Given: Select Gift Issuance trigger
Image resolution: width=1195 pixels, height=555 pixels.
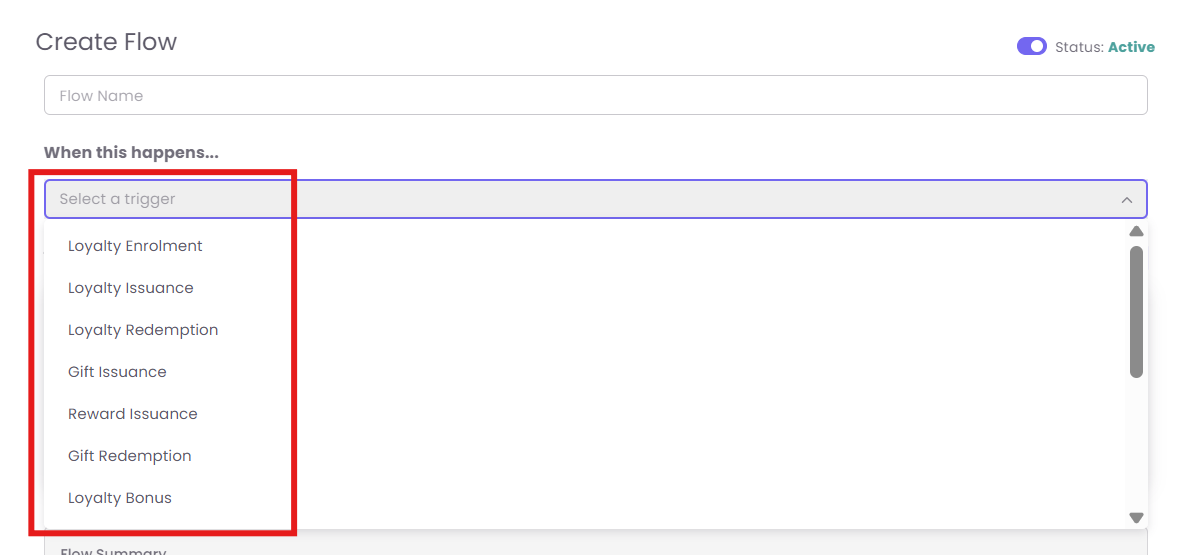Looking at the screenshot, I should (117, 372).
